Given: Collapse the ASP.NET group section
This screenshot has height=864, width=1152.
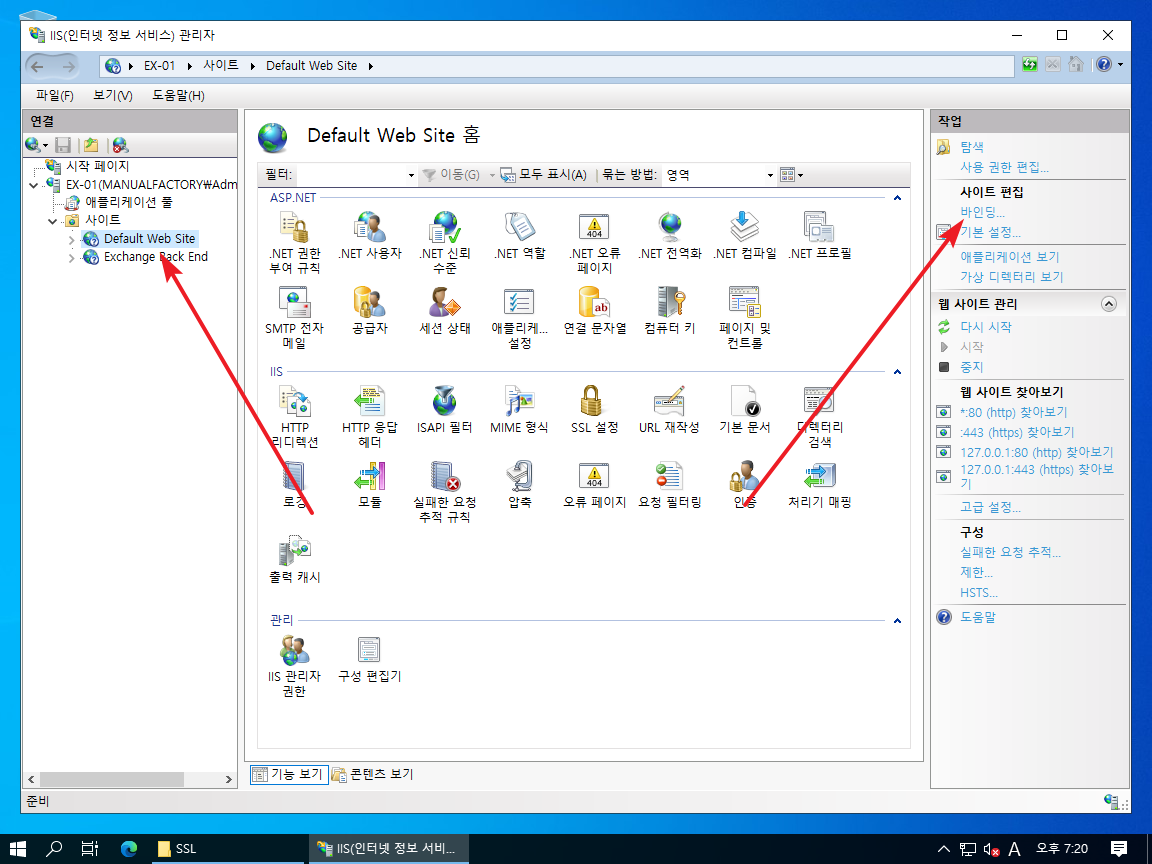Looking at the screenshot, I should click(897, 198).
